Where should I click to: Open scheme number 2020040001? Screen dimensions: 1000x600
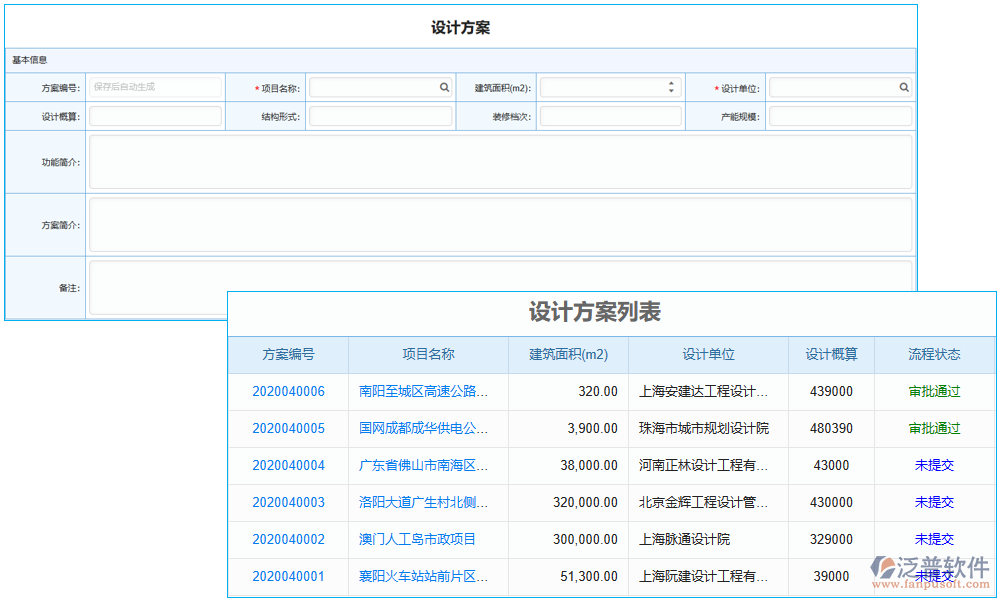click(287, 577)
